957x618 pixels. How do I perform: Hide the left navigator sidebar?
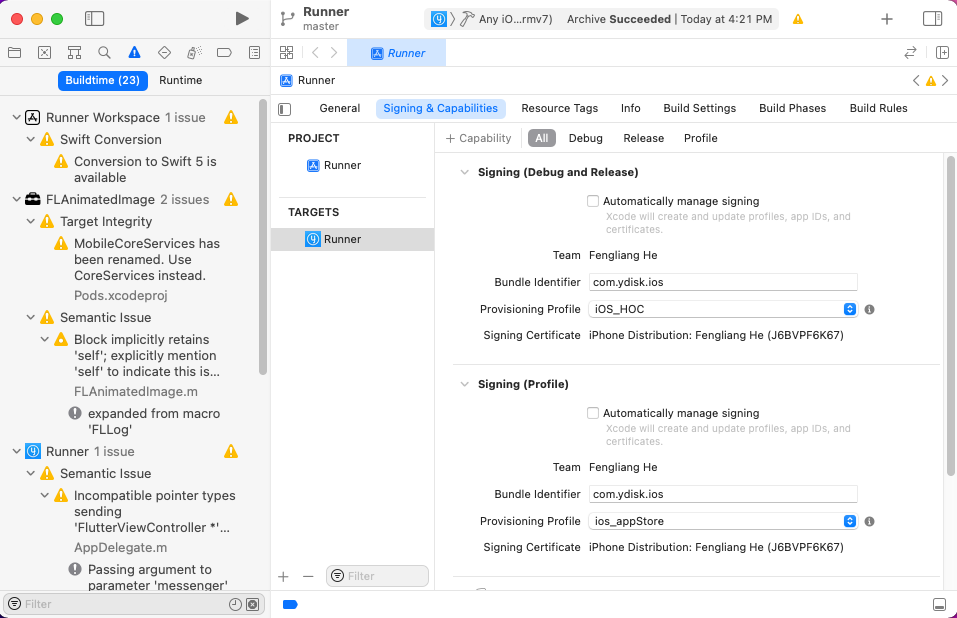pyautogui.click(x=94, y=18)
